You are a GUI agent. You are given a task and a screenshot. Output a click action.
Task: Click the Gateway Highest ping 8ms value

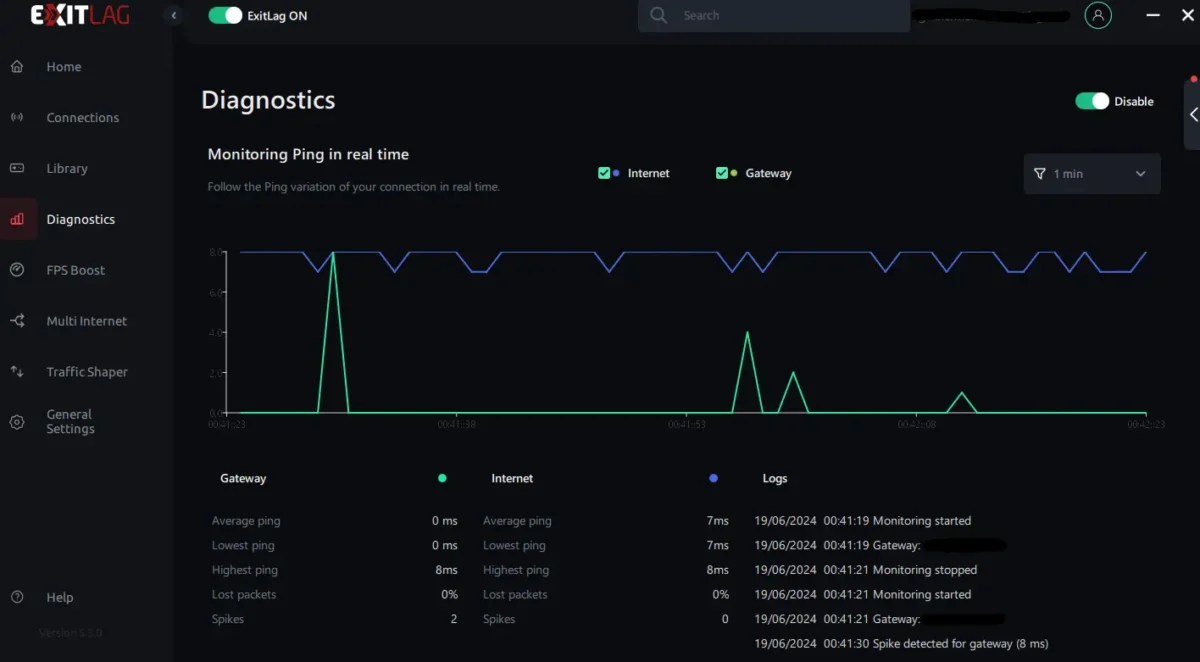[x=446, y=570]
